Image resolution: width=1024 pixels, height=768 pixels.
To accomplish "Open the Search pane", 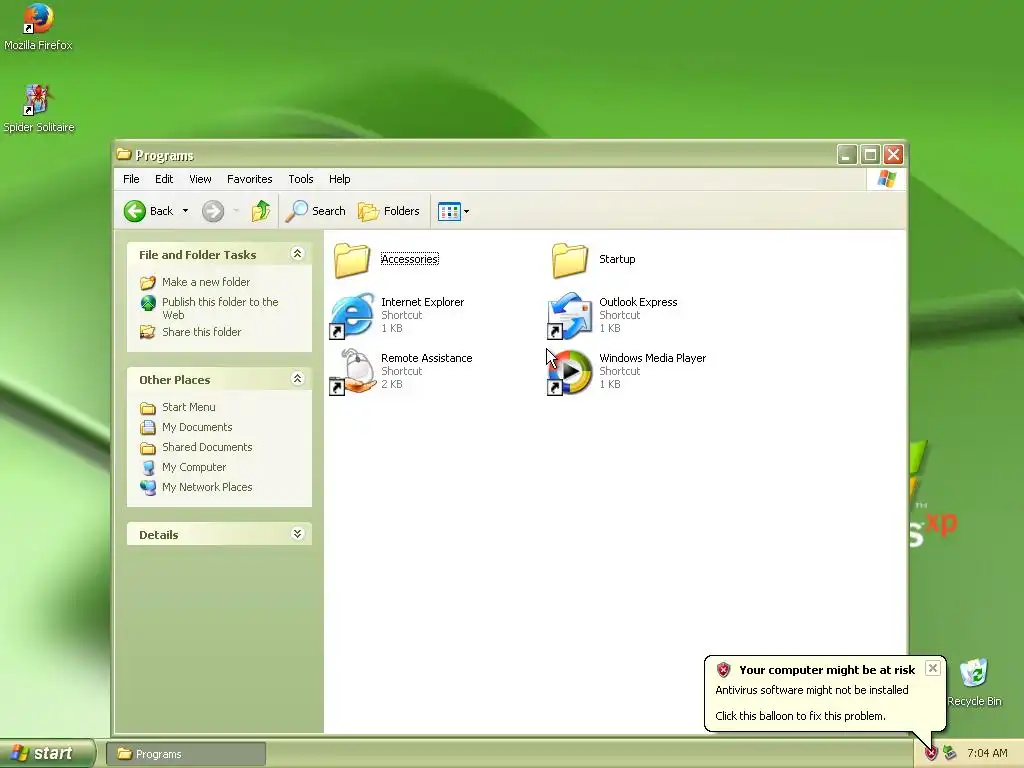I will (316, 211).
